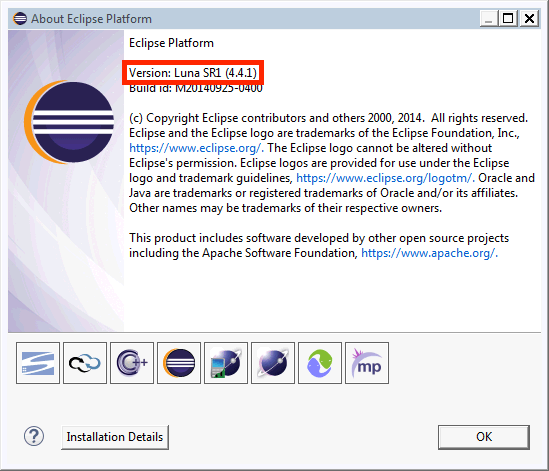Click the Eclipse Platform feature icon
The width and height of the screenshot is (549, 471).
[x=179, y=363]
